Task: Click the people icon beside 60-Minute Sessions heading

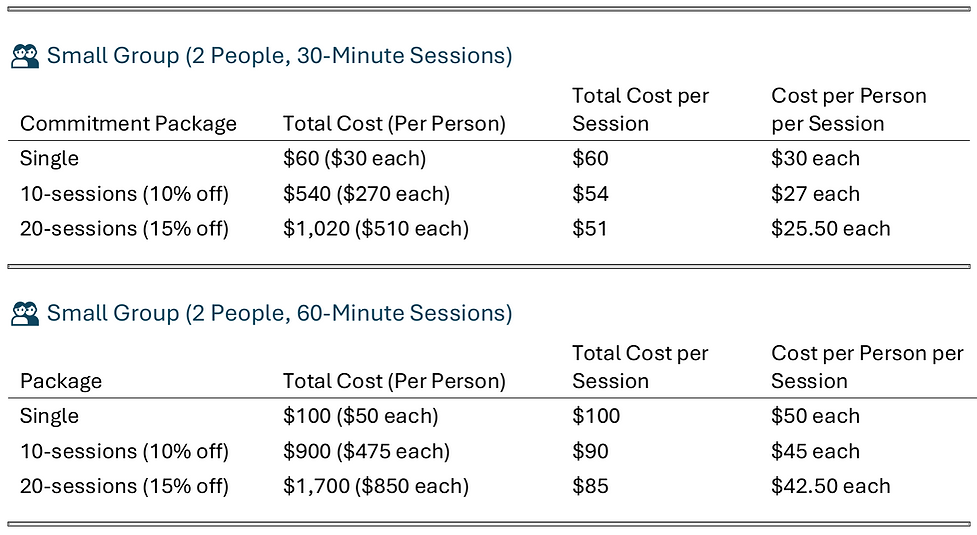Action: pos(25,313)
